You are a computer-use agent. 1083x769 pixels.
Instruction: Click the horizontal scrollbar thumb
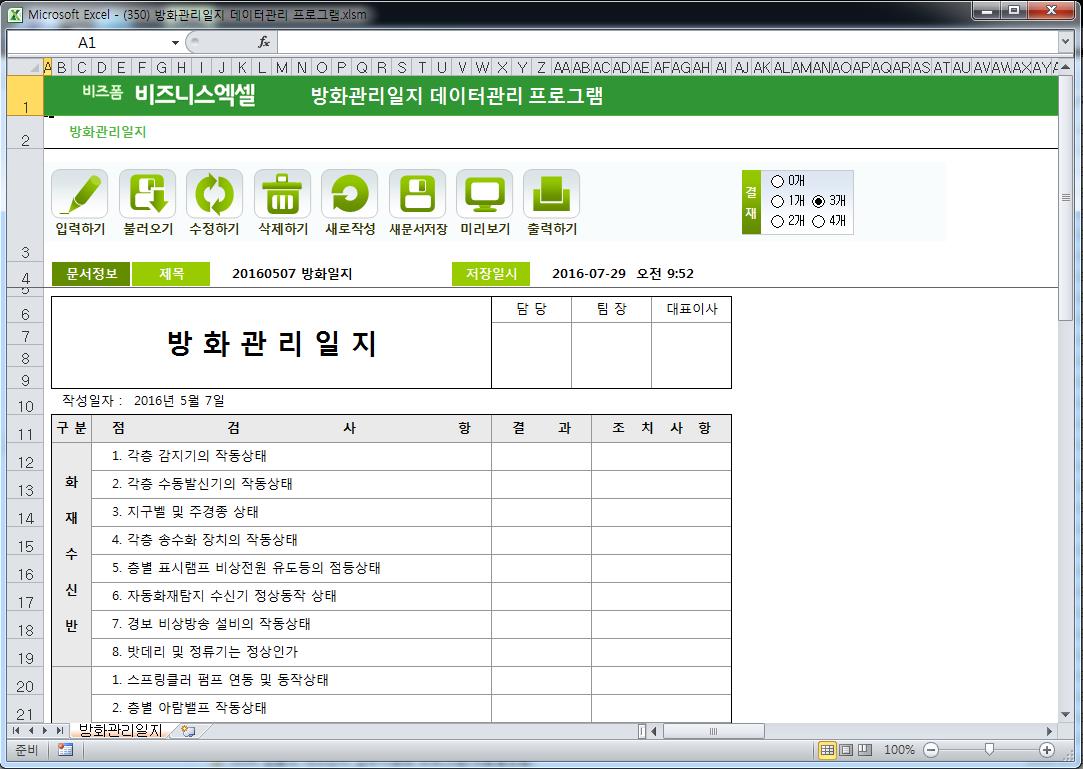tap(713, 731)
